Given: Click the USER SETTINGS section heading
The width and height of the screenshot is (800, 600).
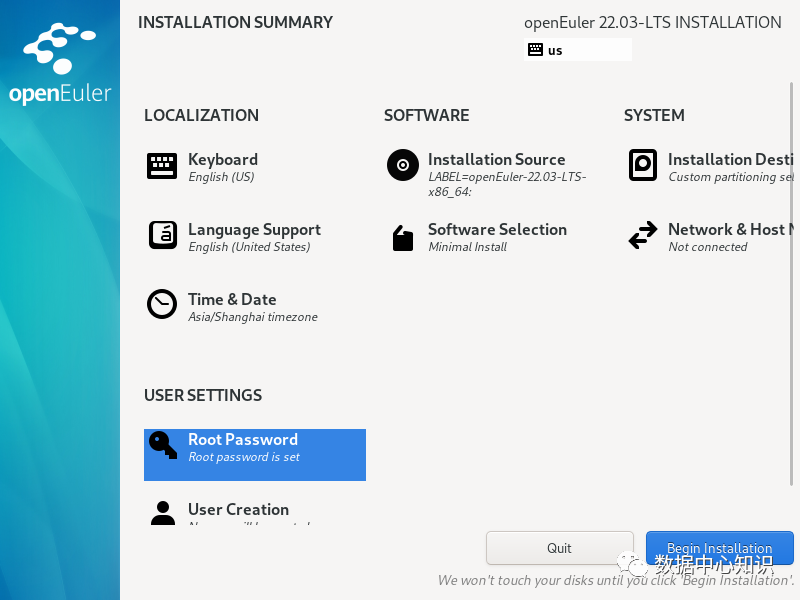Looking at the screenshot, I should (203, 395).
